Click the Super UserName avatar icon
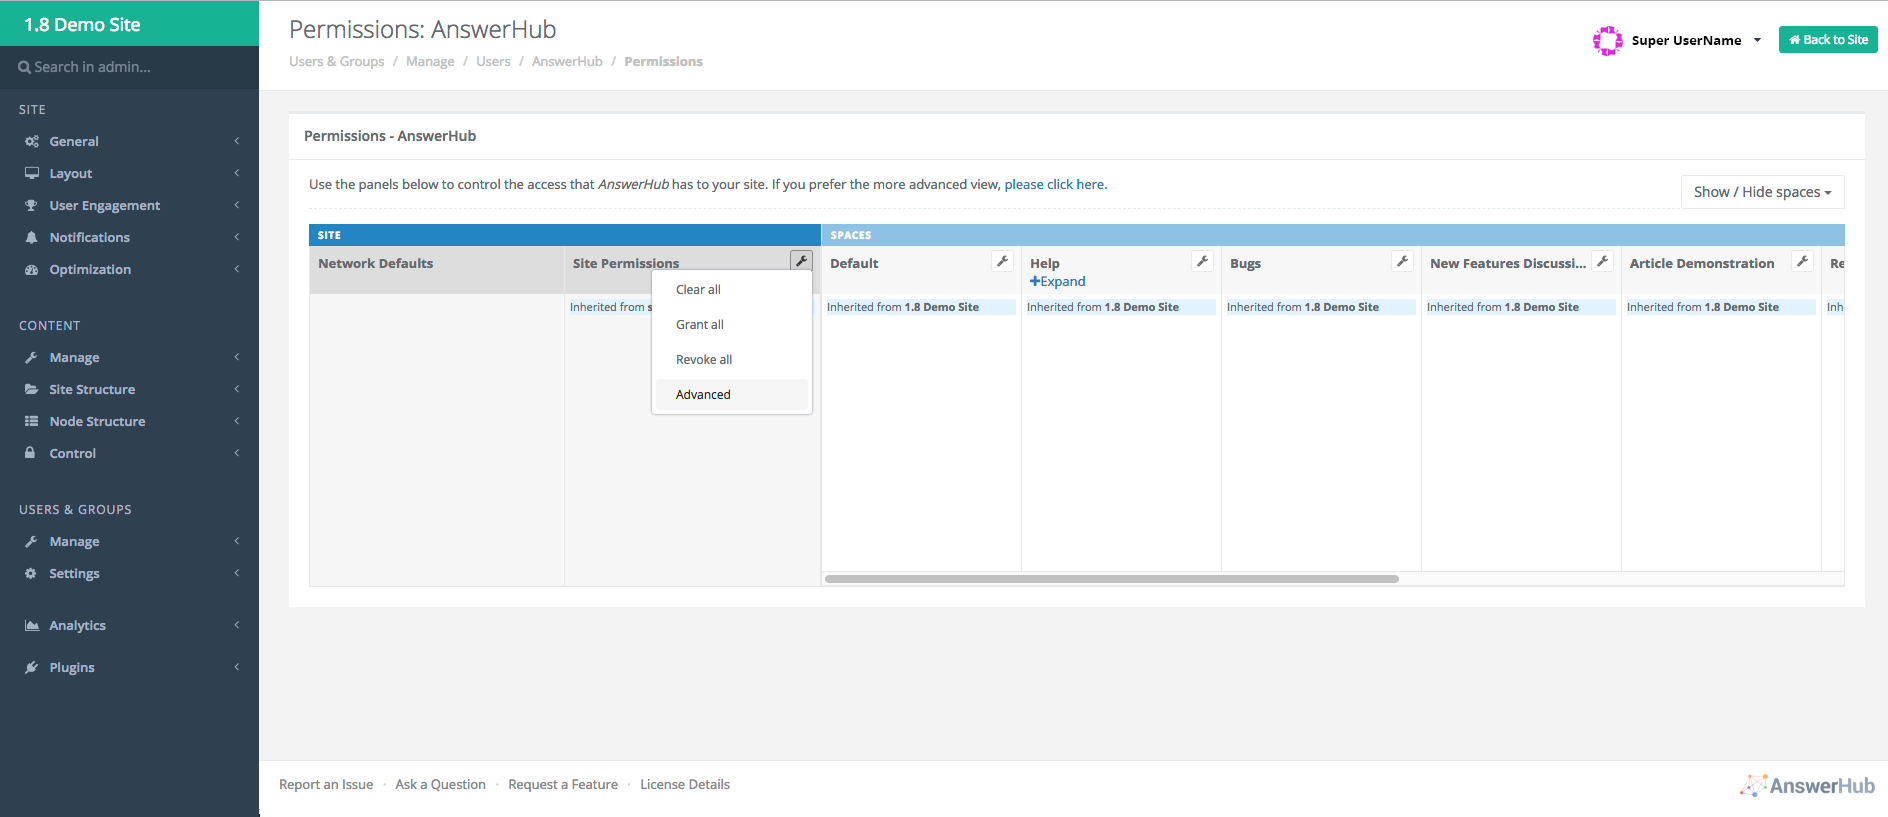1888x817 pixels. click(x=1608, y=40)
